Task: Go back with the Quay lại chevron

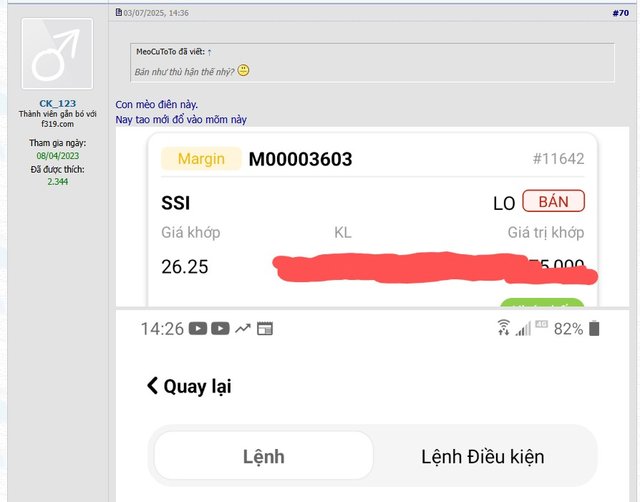Action: click(x=152, y=385)
